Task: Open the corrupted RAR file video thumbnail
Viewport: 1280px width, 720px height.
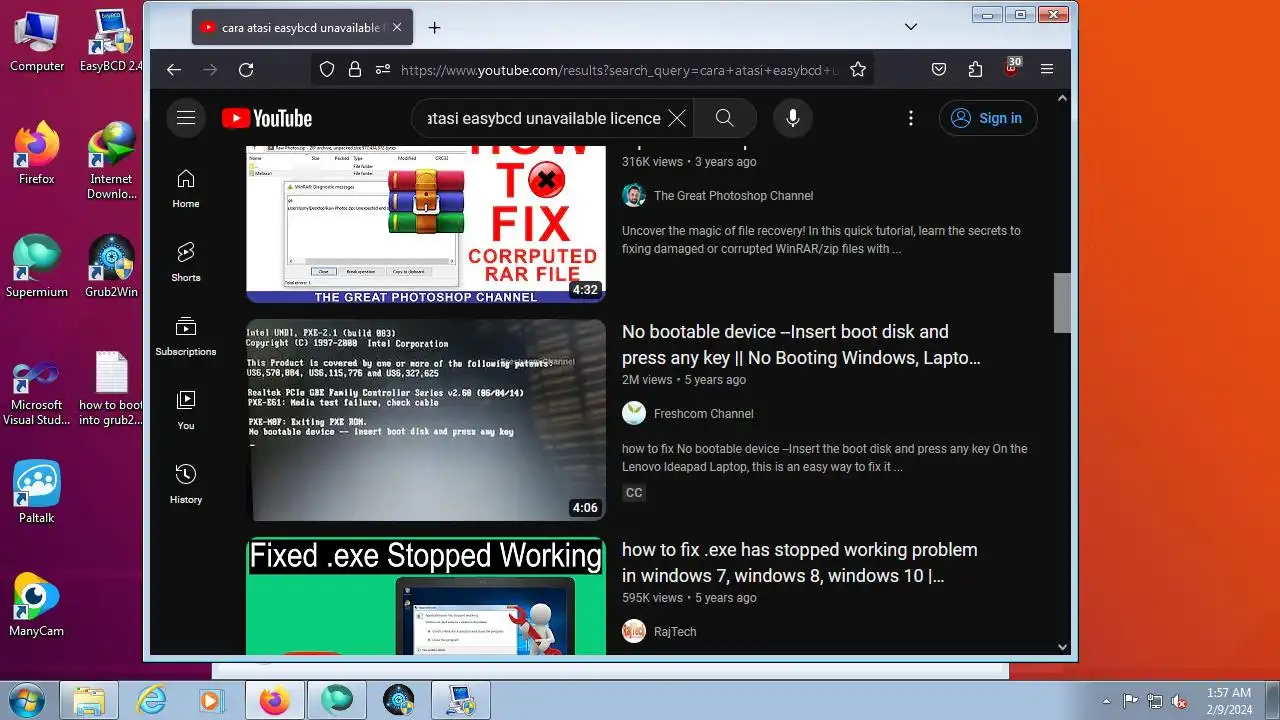Action: tap(426, 224)
